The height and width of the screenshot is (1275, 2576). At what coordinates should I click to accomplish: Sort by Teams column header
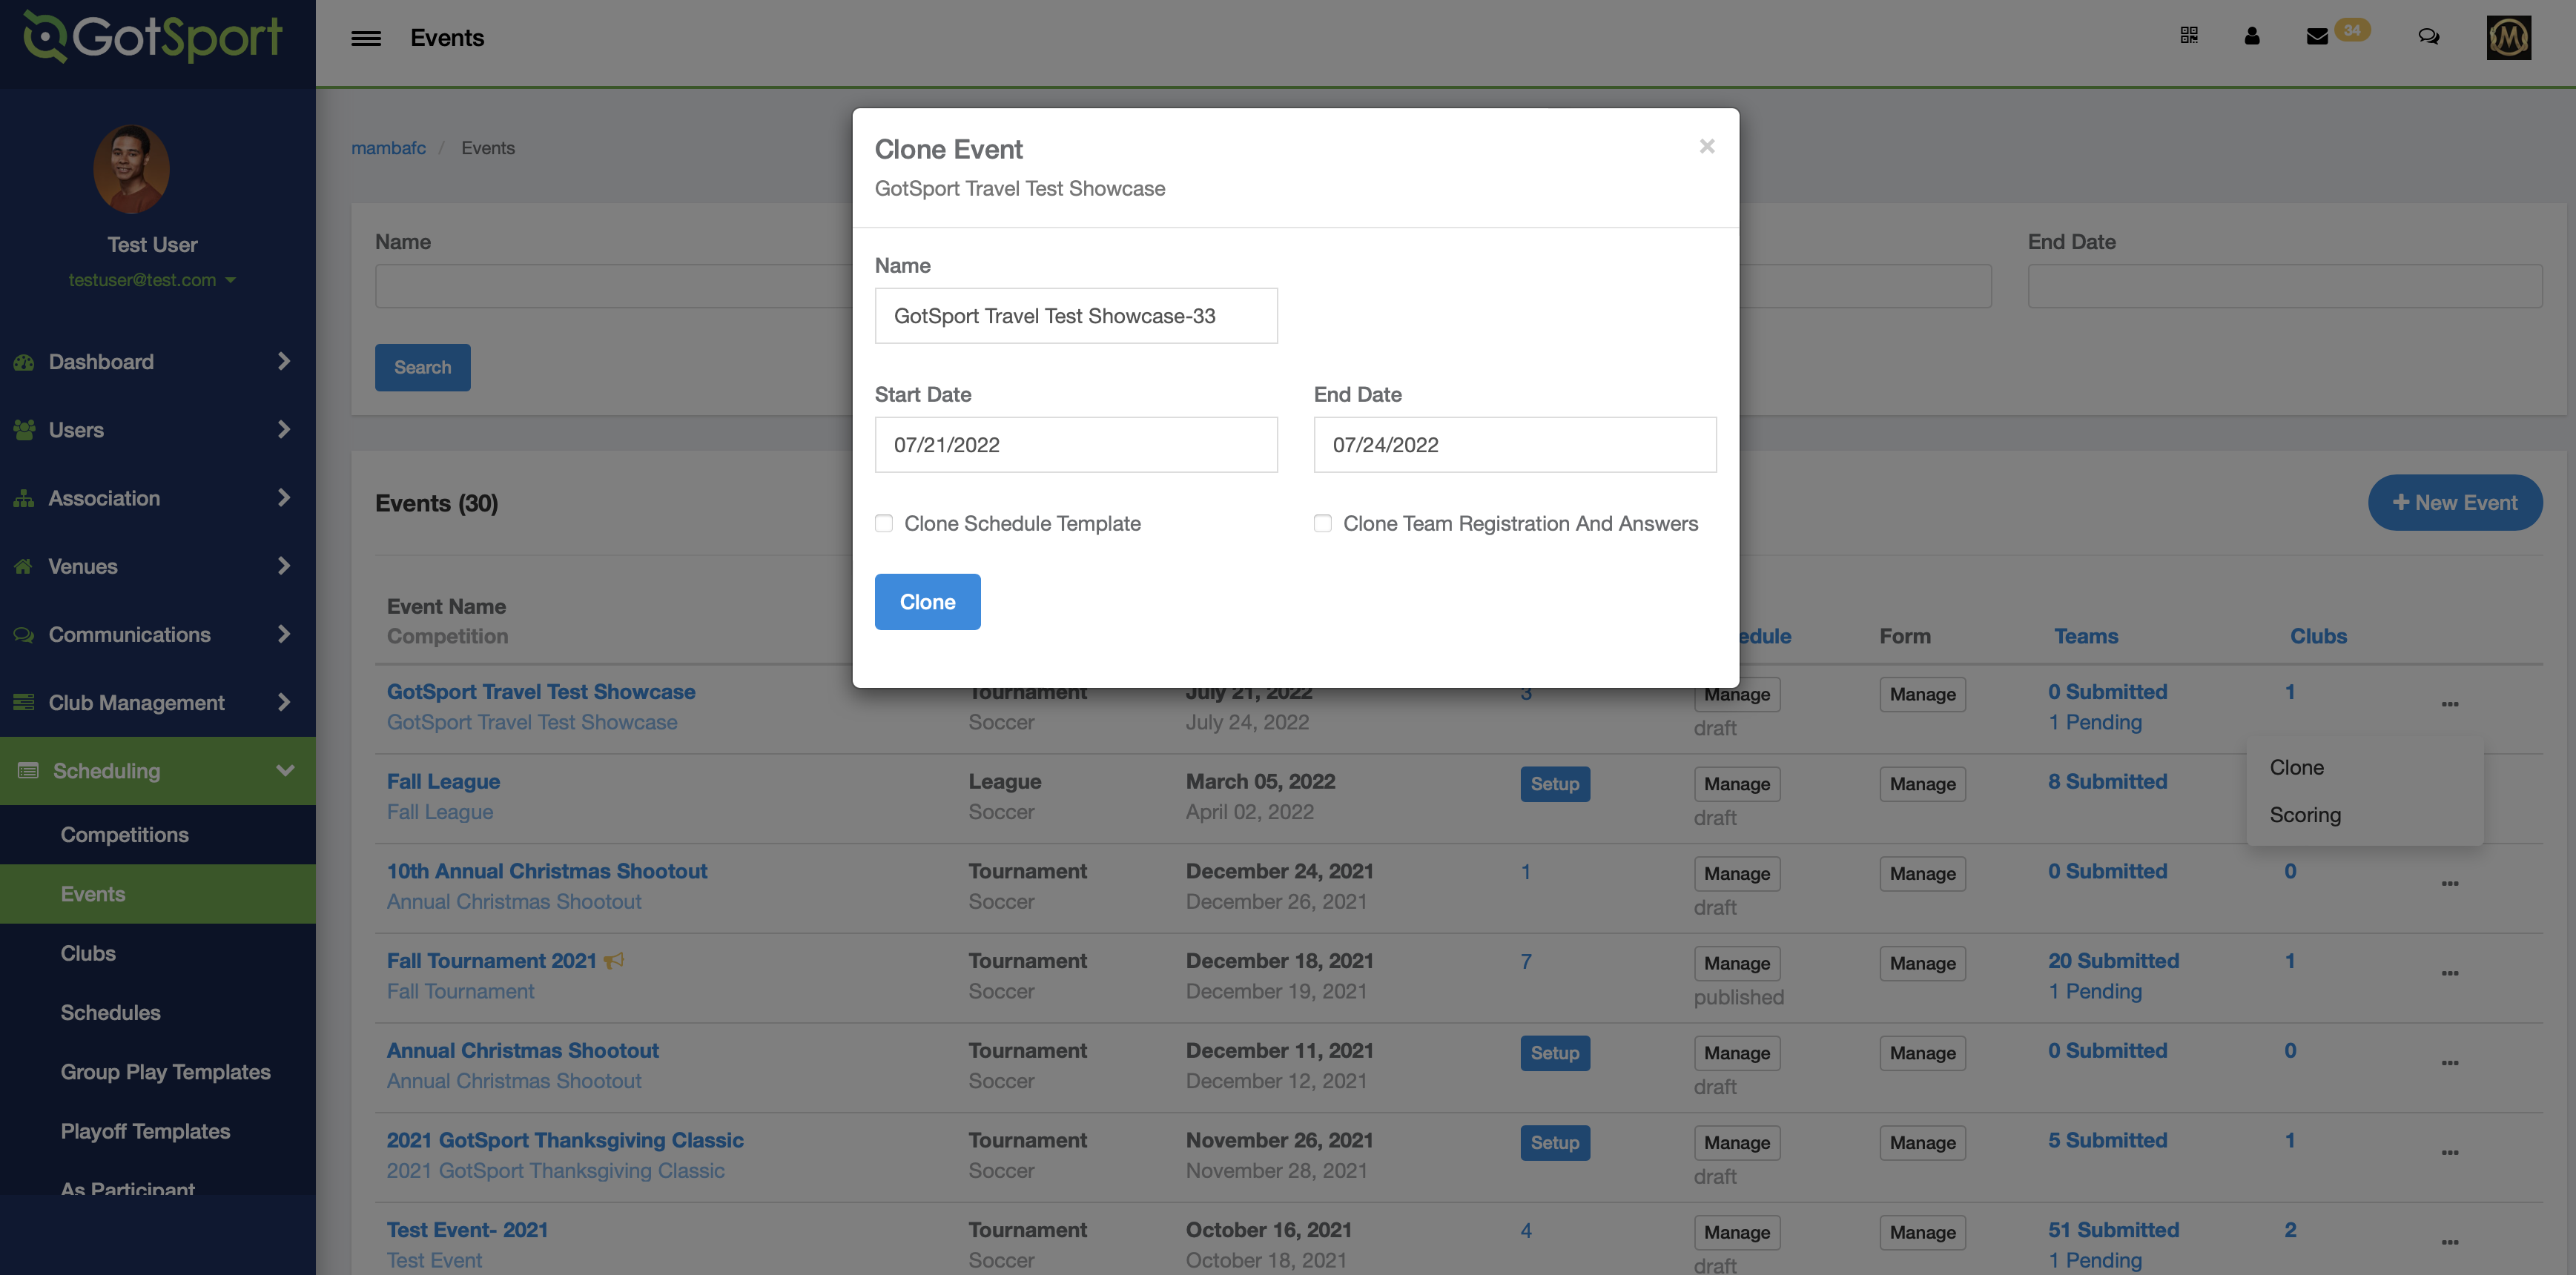click(2086, 637)
